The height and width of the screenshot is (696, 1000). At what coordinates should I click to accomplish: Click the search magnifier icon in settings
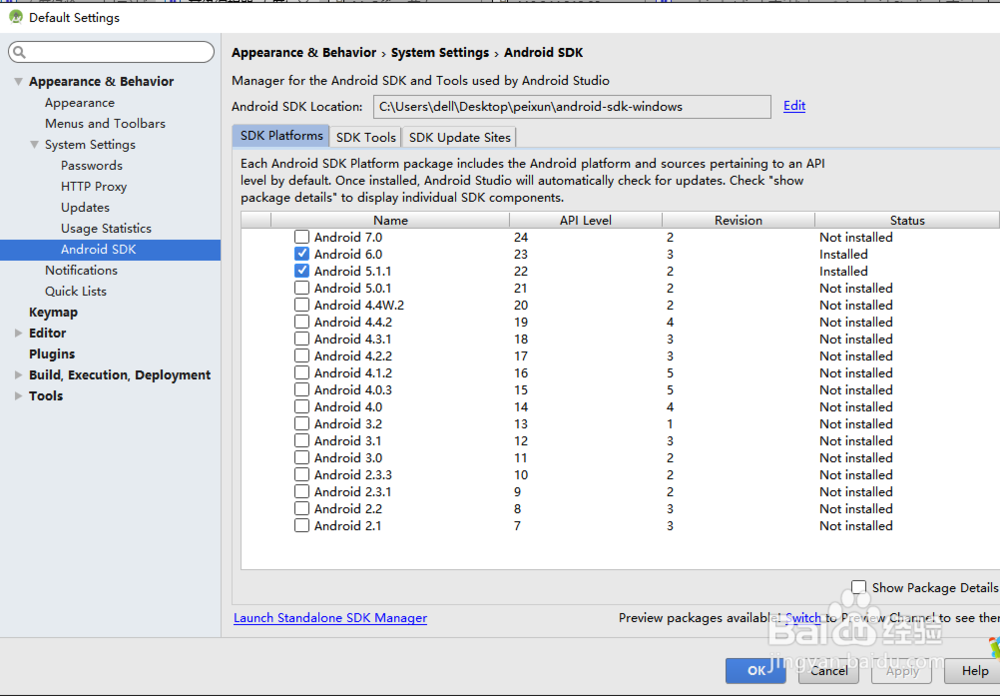pos(19,52)
